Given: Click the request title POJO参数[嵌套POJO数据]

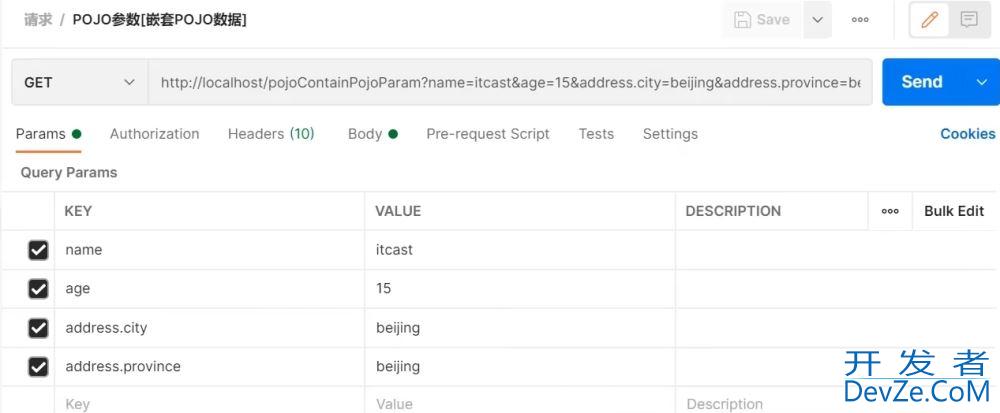Looking at the screenshot, I should click(x=159, y=20).
